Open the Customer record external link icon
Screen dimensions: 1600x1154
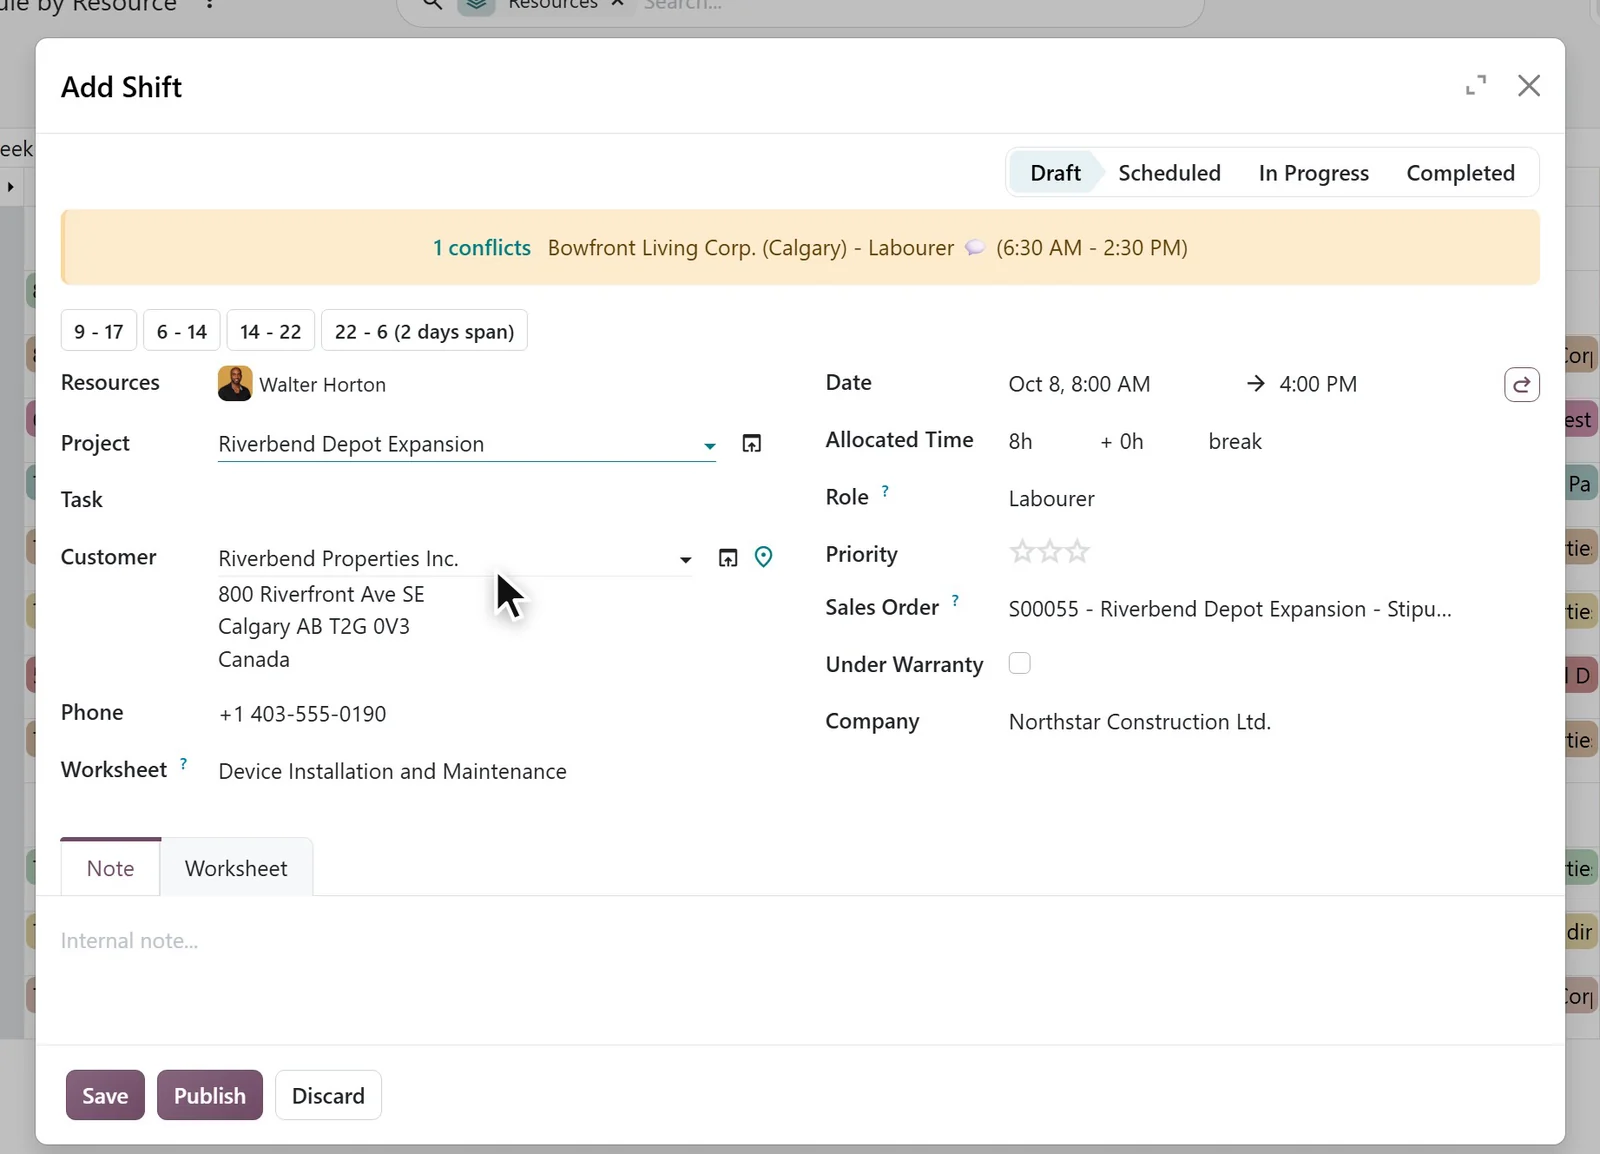[x=728, y=557]
